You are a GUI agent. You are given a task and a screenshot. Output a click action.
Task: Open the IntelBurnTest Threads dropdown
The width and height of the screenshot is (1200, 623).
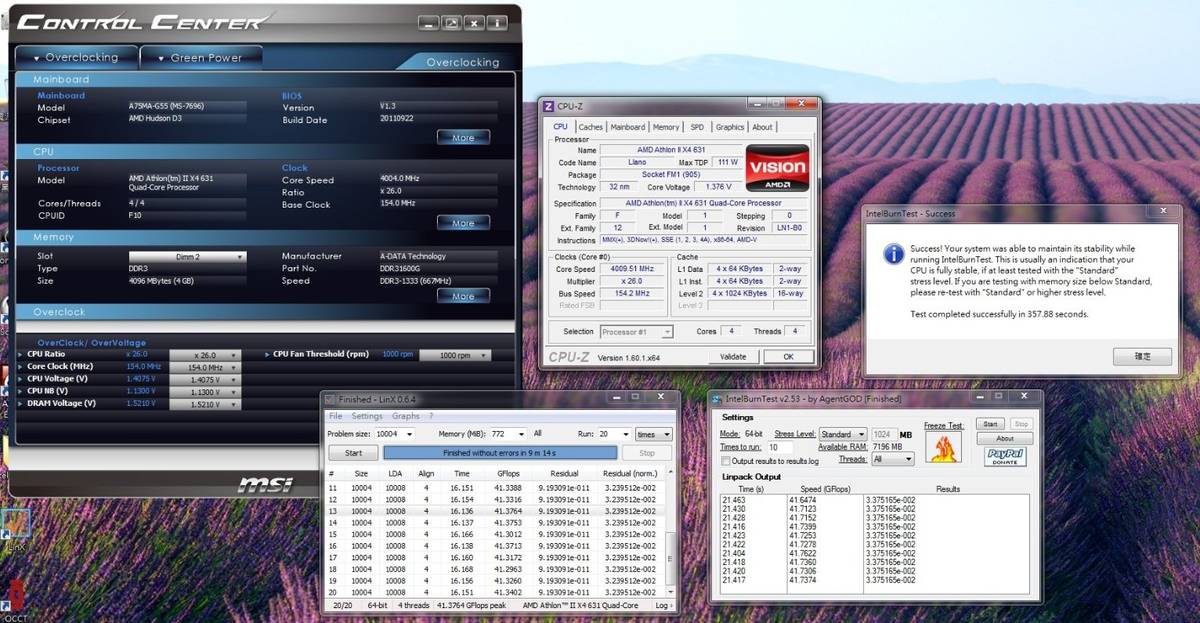[x=892, y=459]
